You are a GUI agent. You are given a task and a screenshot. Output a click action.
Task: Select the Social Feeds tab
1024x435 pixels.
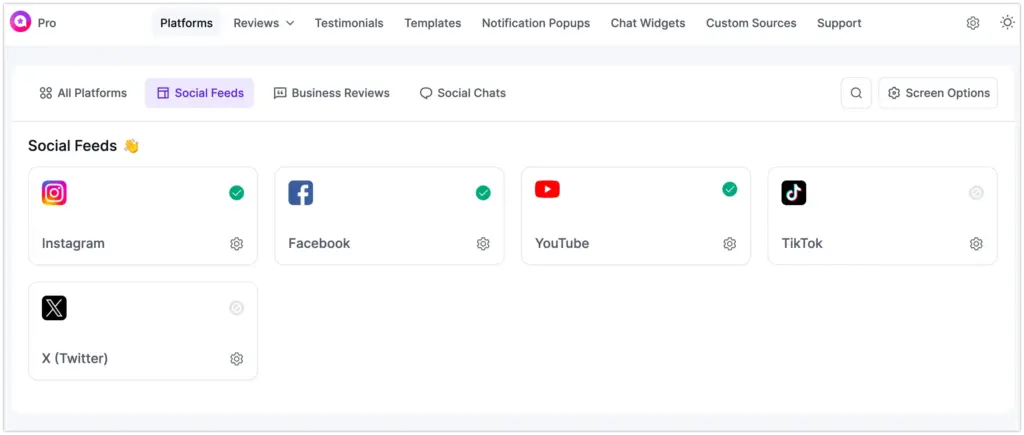pos(200,93)
